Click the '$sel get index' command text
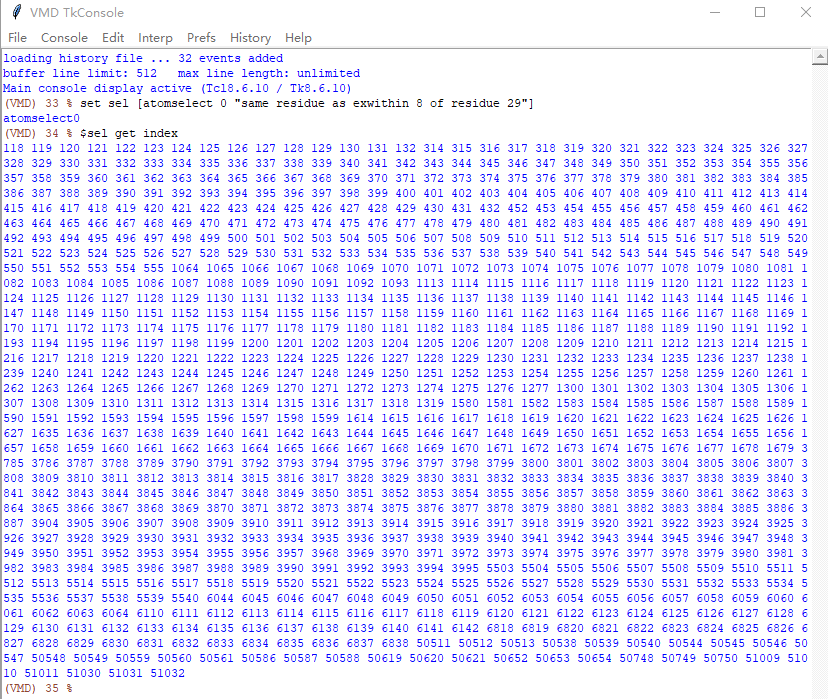Viewport: 828px width, 699px height. 129,133
